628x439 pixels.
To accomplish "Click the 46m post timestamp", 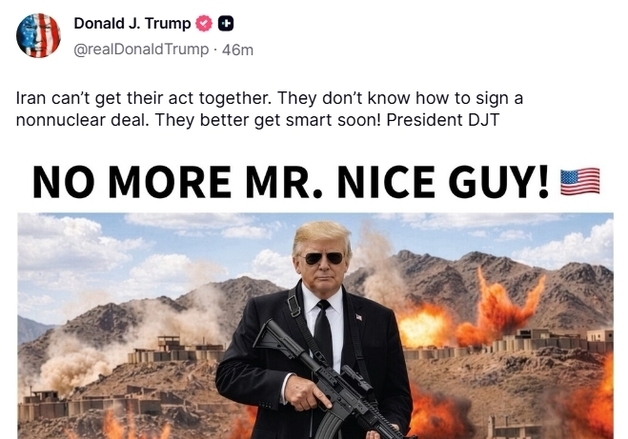I will tap(238, 50).
